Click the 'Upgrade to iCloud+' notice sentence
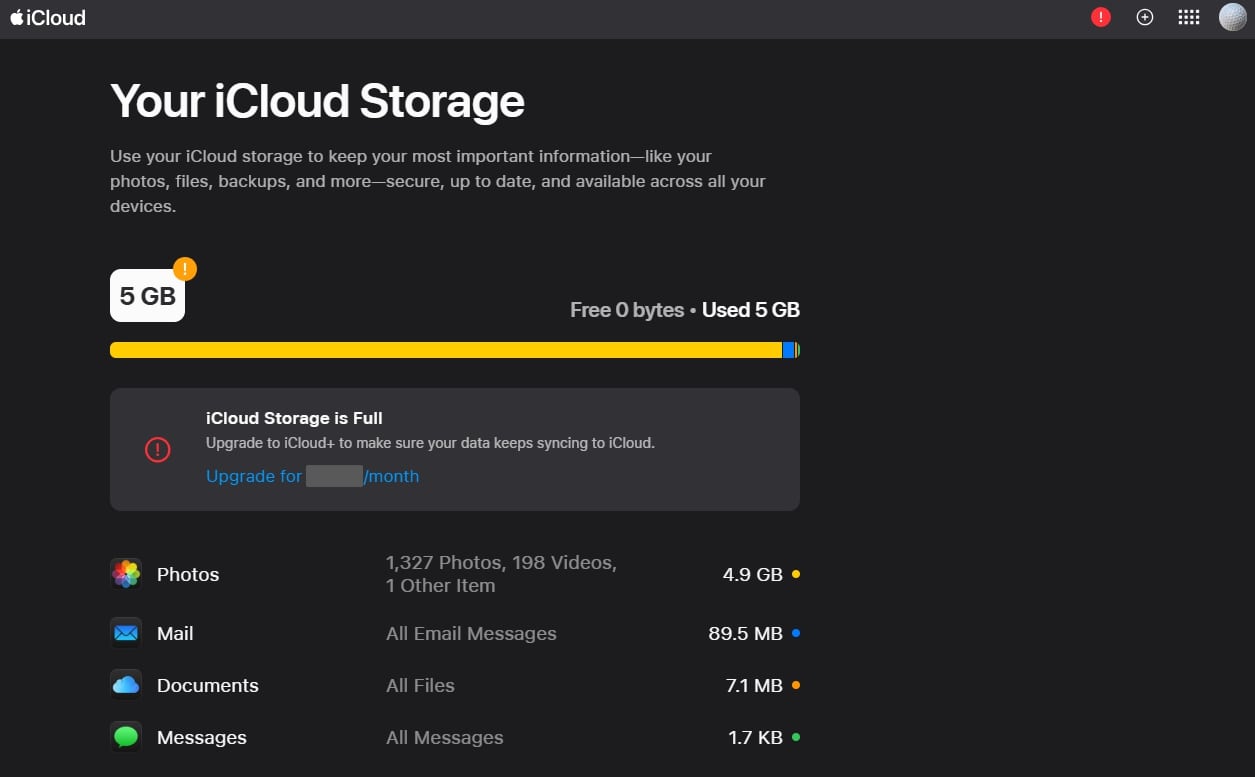1255x777 pixels. pos(430,443)
